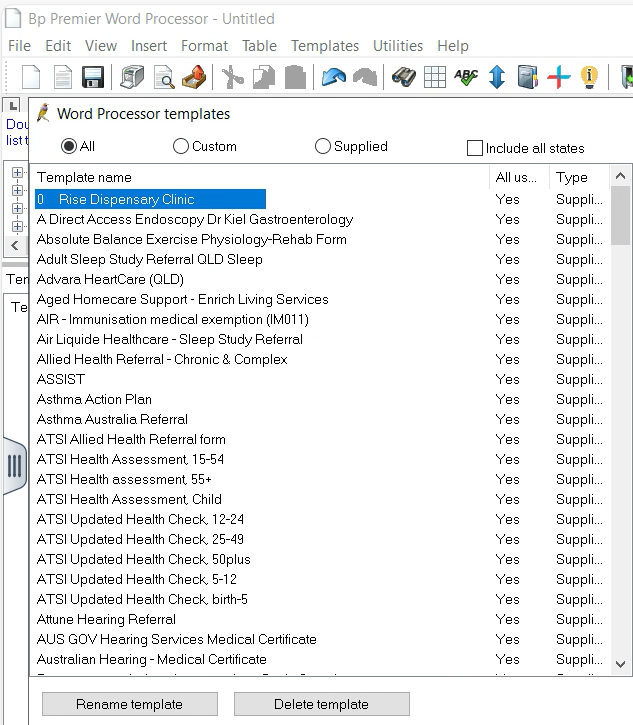
Task: Click the Print icon
Action: 132,77
